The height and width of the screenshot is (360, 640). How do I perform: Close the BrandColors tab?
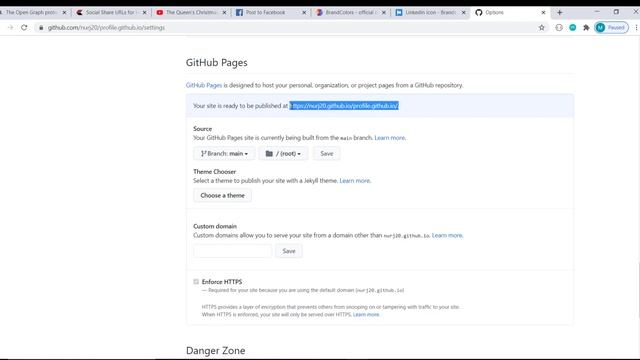tap(384, 13)
